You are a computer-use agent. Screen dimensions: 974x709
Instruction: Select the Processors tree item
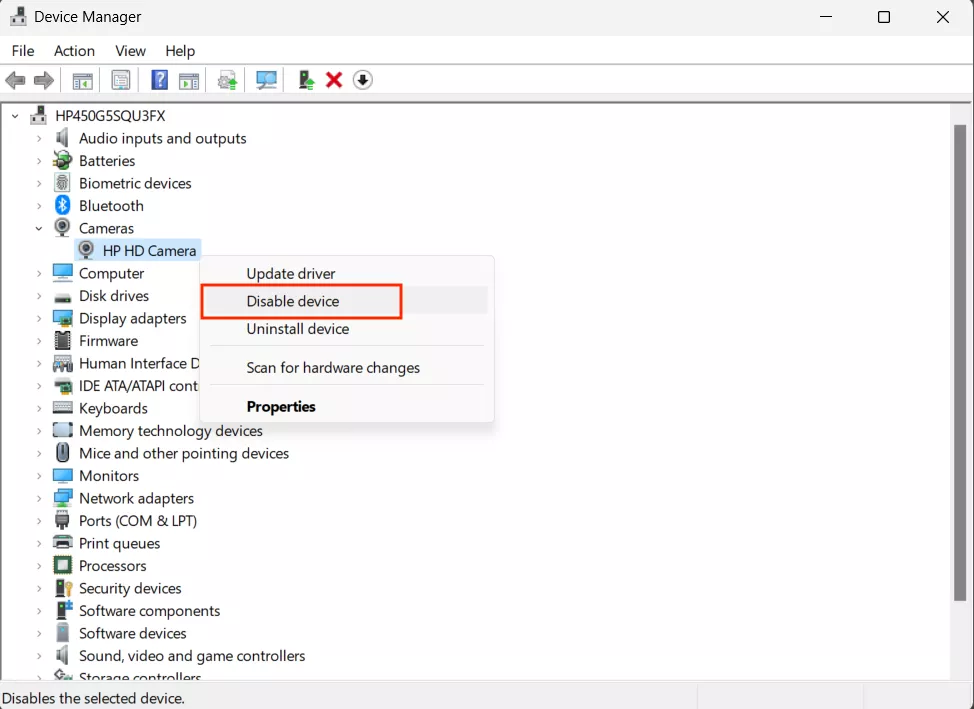click(112, 565)
